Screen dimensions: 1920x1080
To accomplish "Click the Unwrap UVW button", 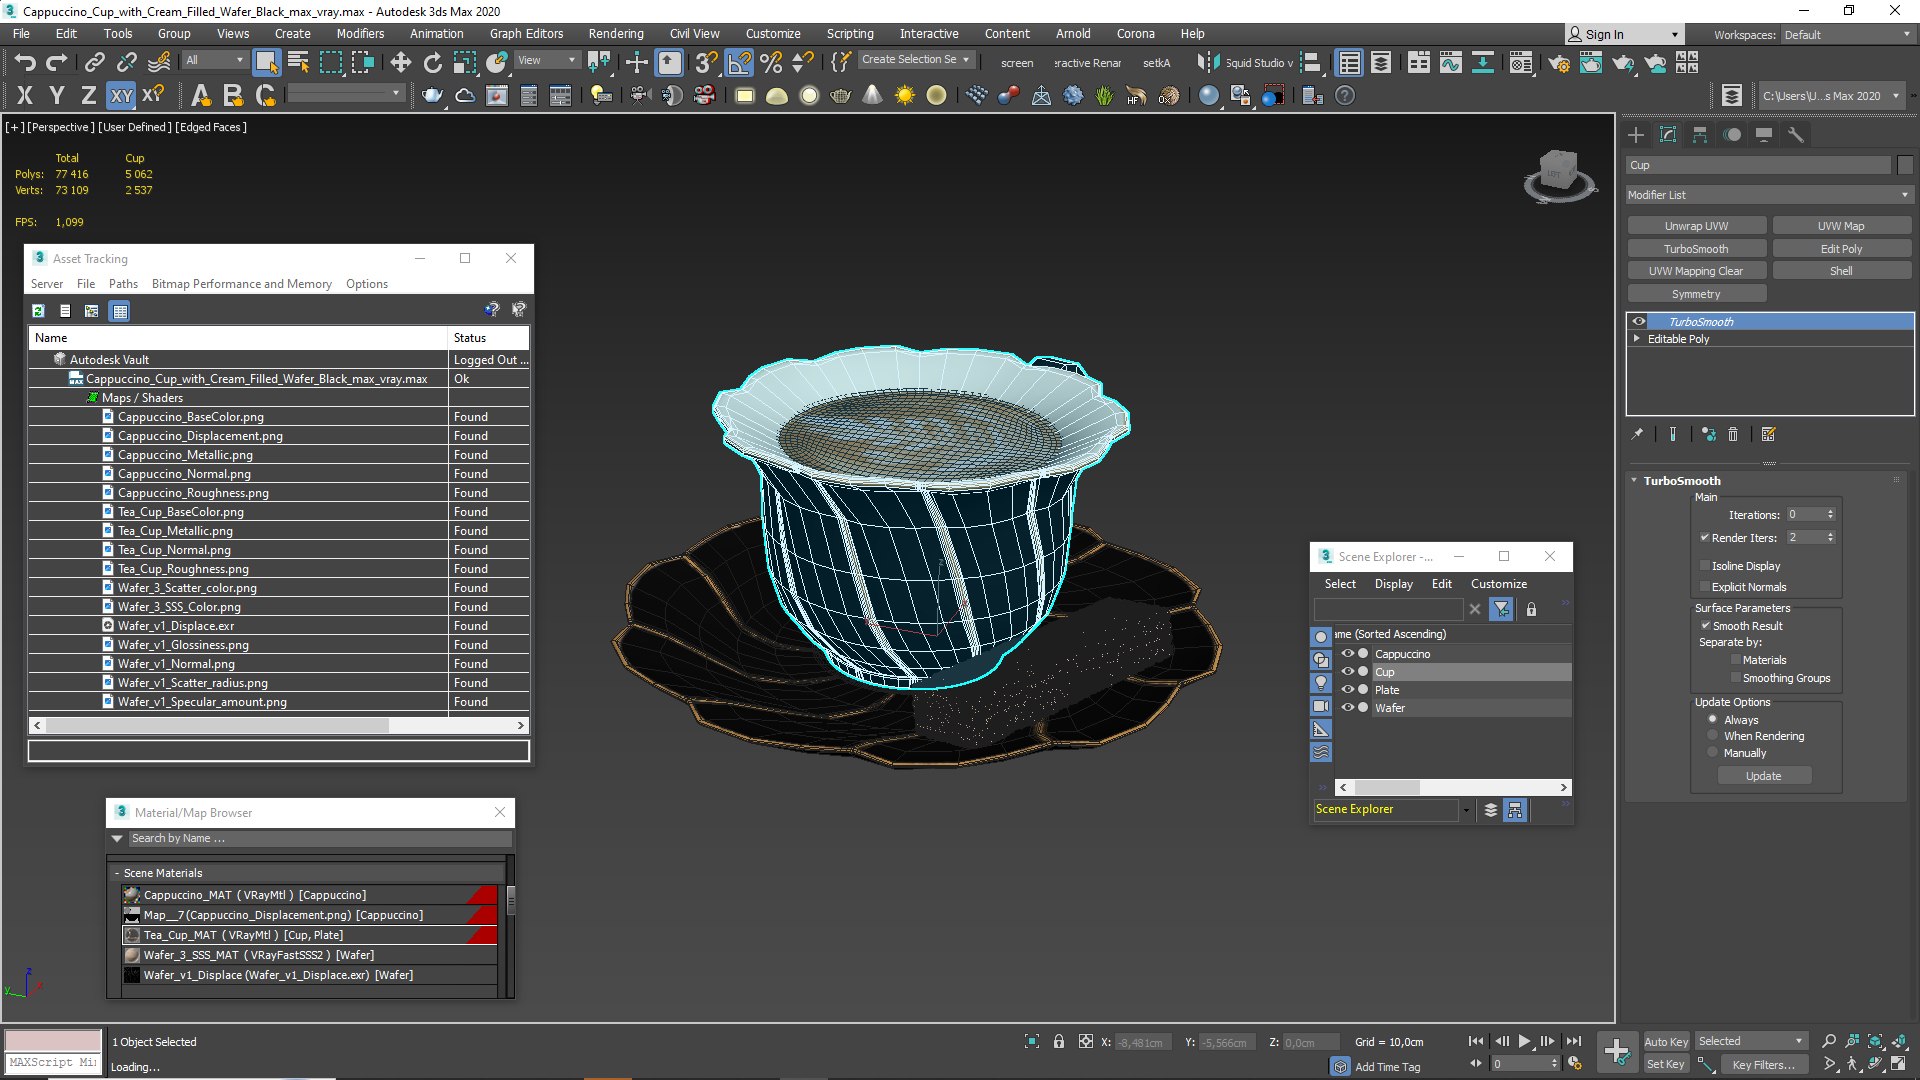I will [1696, 226].
